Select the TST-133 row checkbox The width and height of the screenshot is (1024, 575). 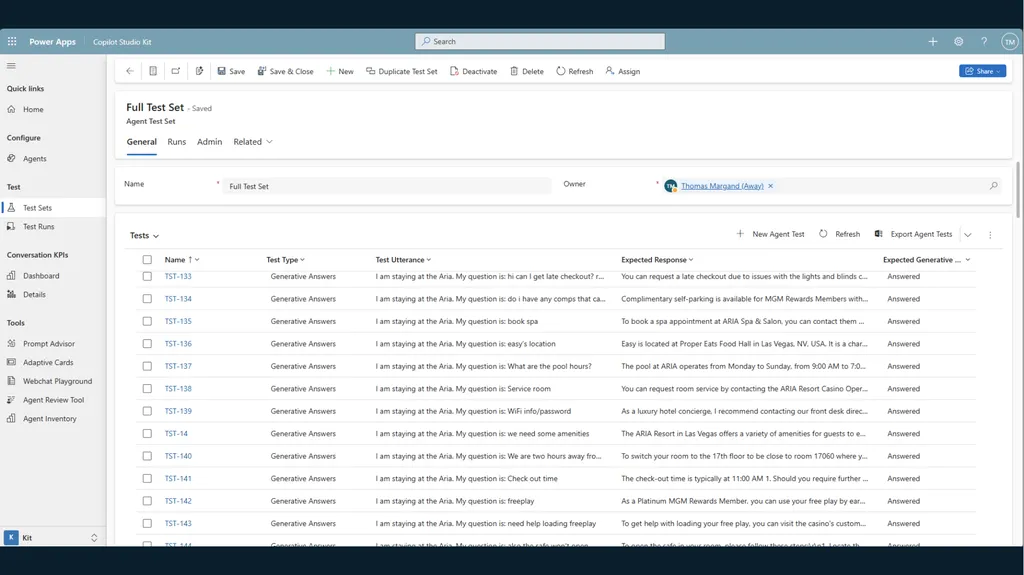click(x=147, y=276)
